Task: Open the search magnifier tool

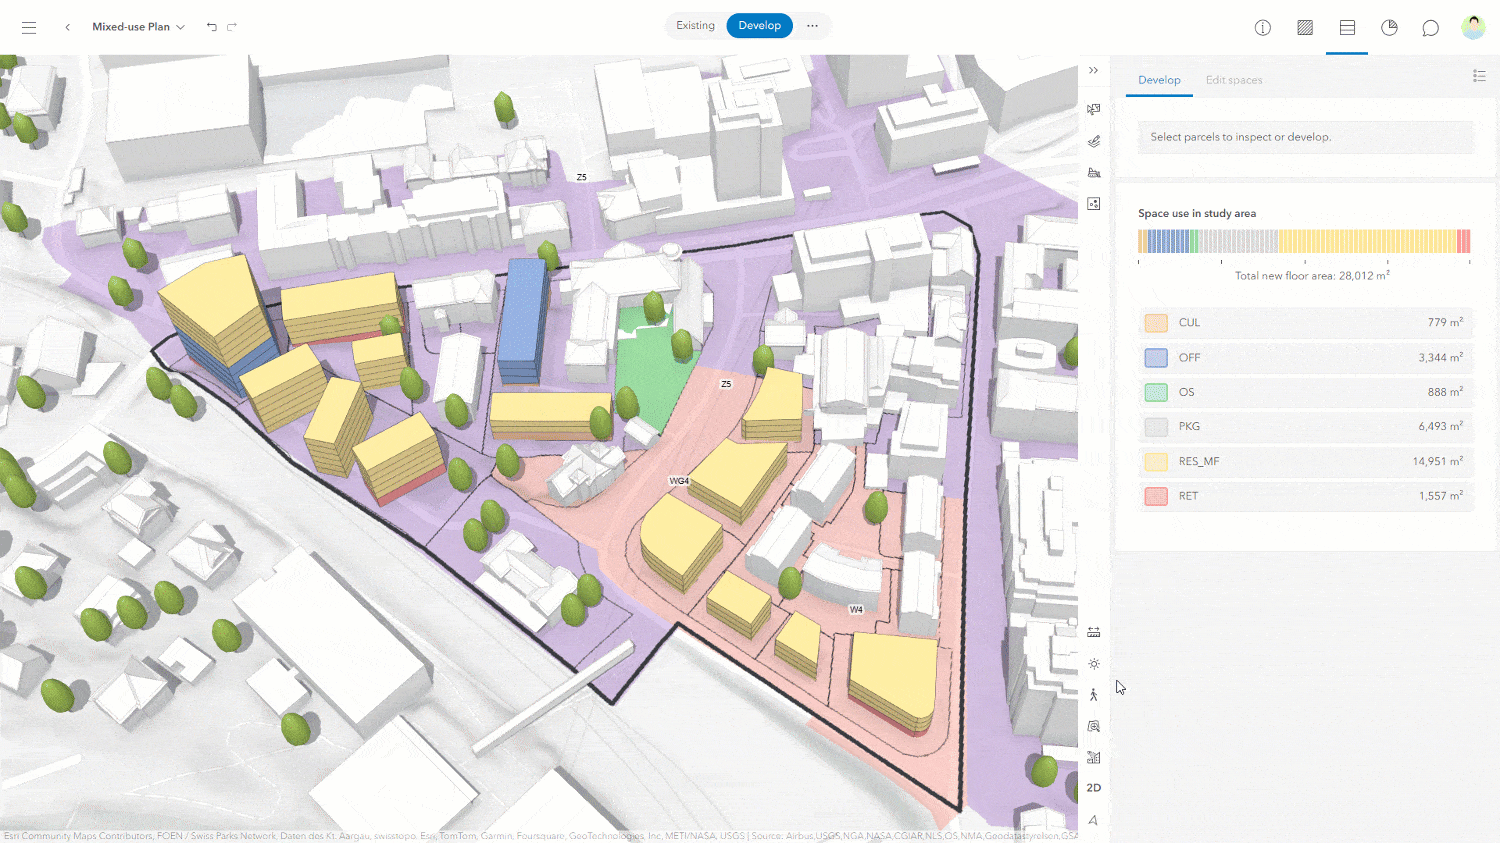Action: (1093, 727)
